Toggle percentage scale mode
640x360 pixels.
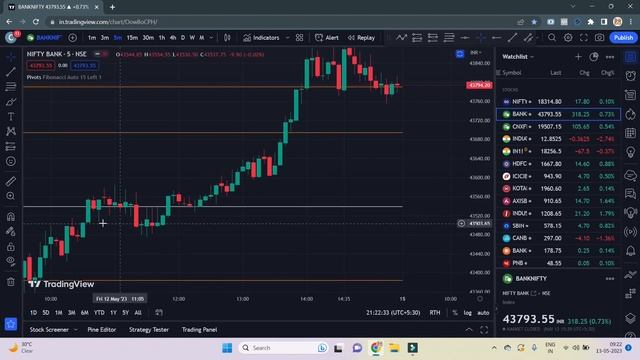[x=455, y=313]
